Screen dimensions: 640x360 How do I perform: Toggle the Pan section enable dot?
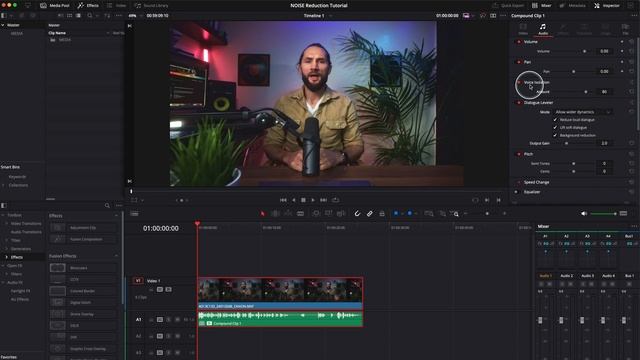(519, 62)
